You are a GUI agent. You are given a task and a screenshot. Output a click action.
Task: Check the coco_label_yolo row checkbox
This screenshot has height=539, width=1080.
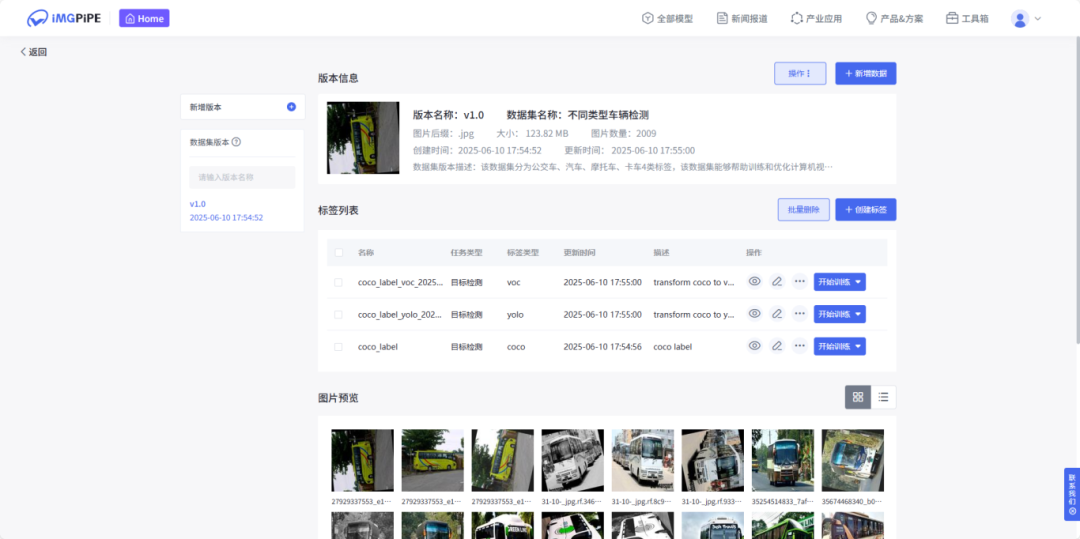338,314
